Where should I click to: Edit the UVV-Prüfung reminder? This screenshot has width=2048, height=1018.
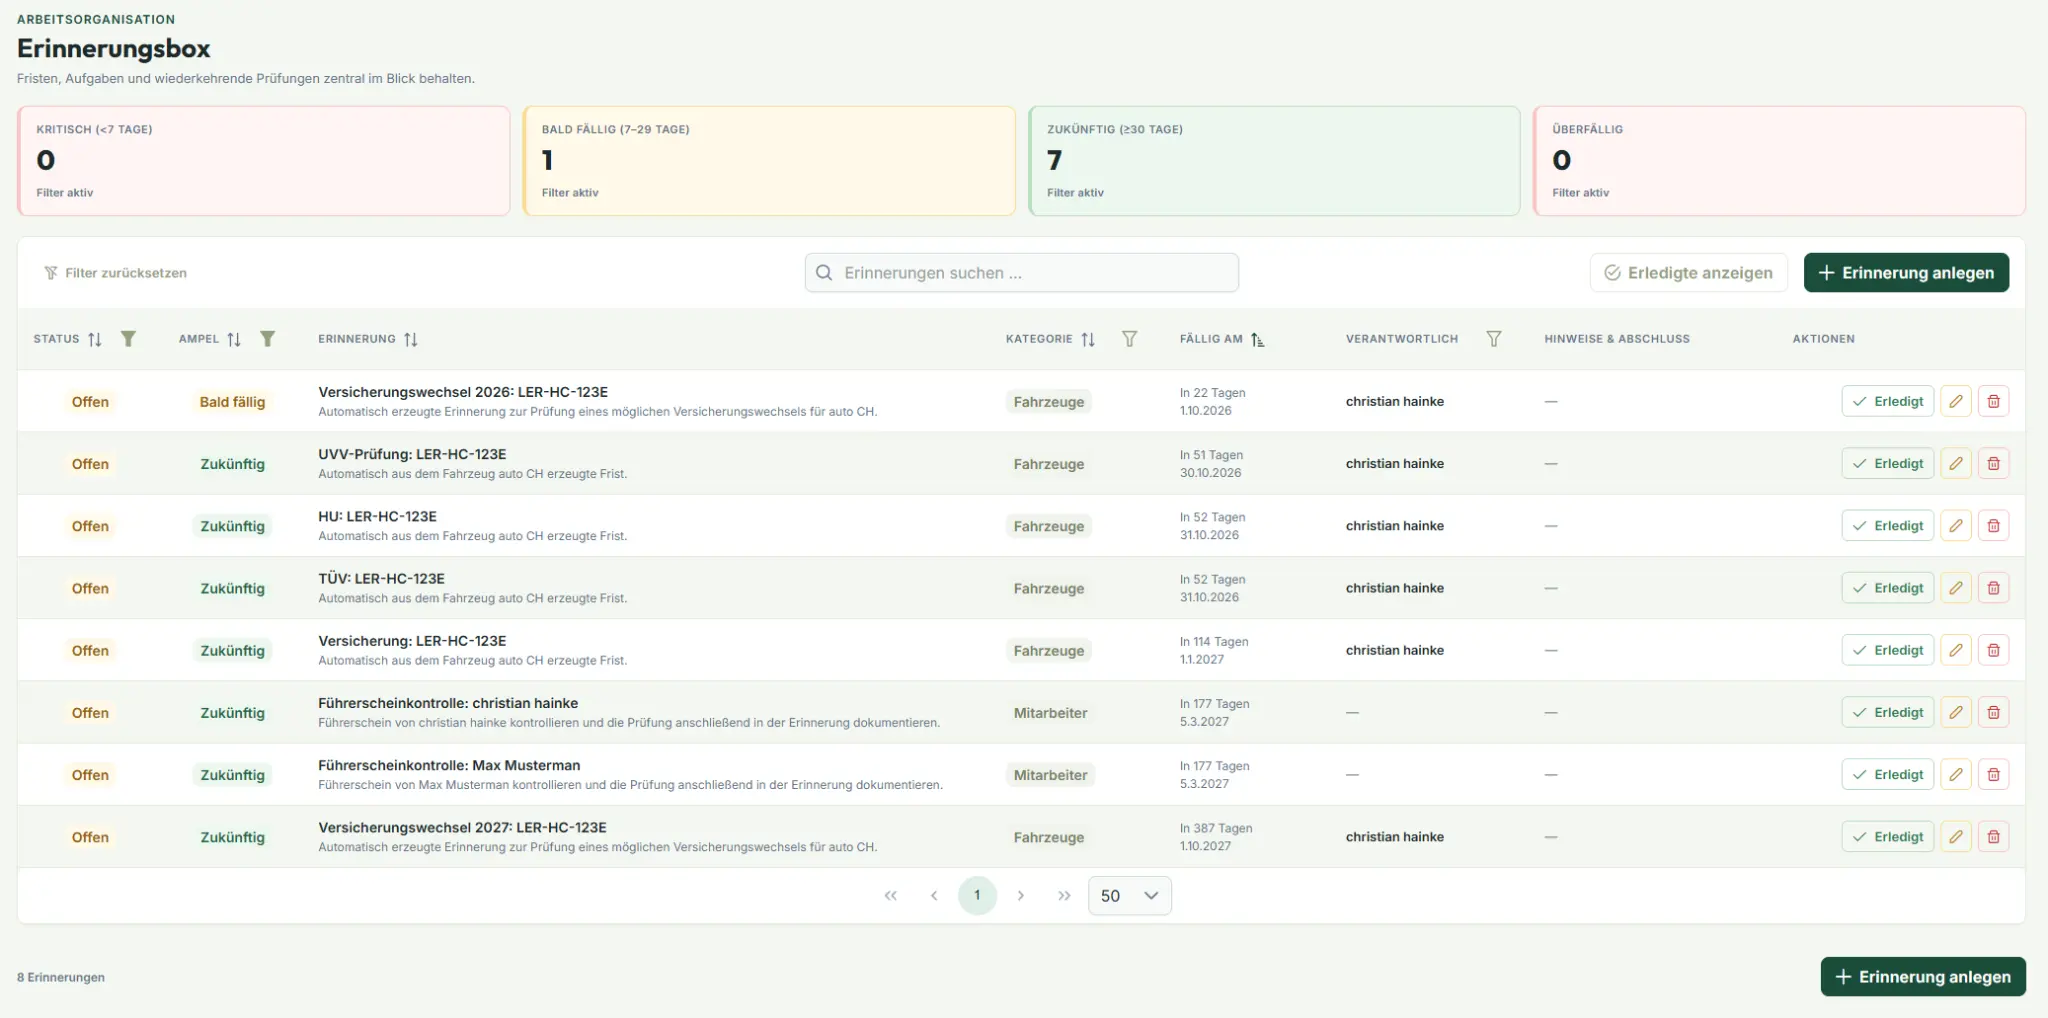1956,463
